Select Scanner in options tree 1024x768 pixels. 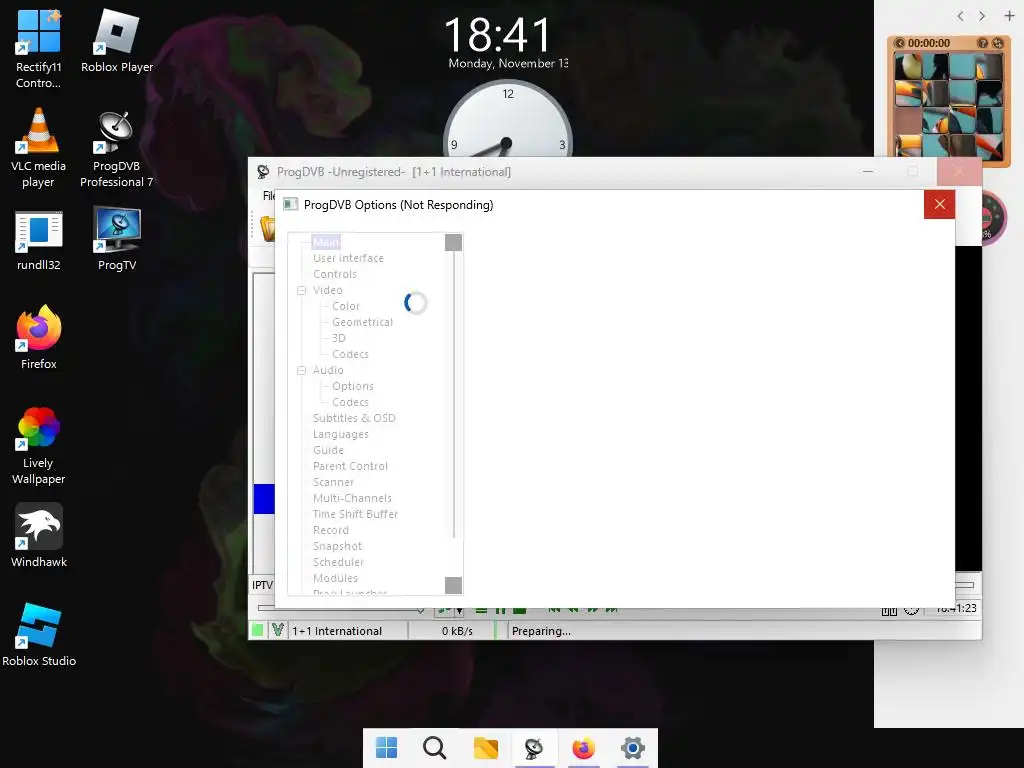click(x=333, y=482)
